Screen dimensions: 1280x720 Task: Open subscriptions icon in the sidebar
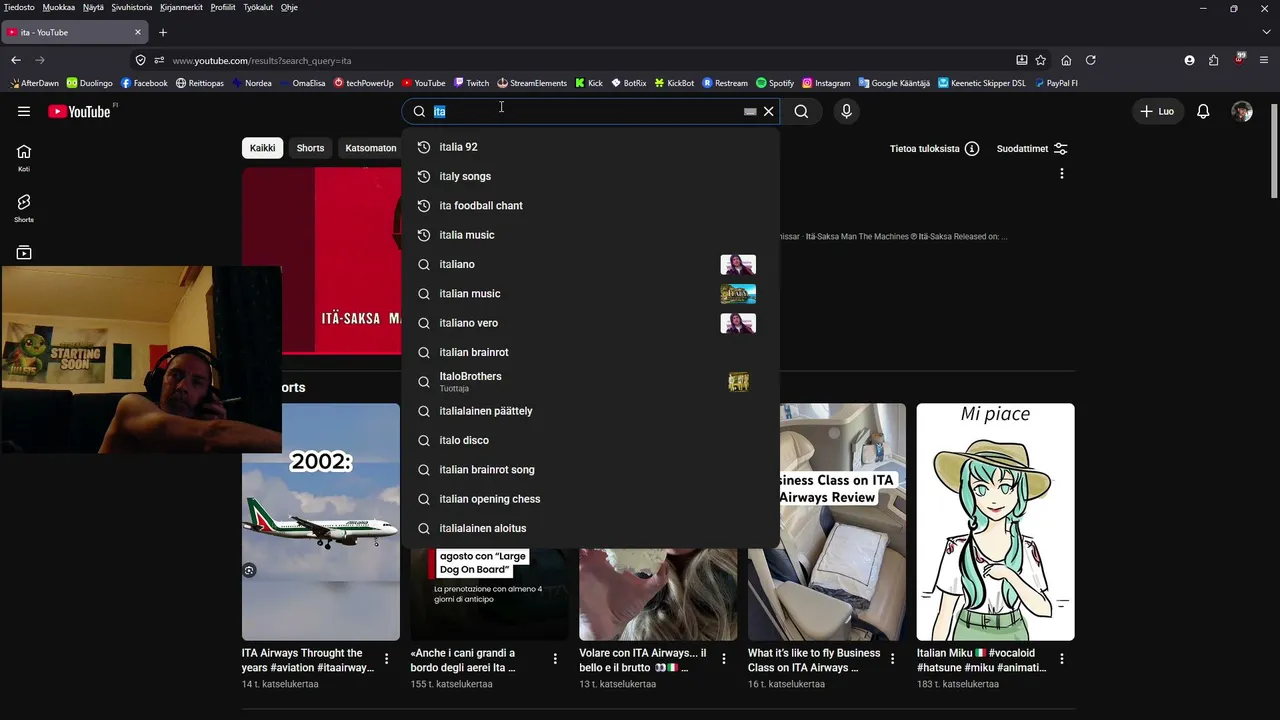point(24,253)
